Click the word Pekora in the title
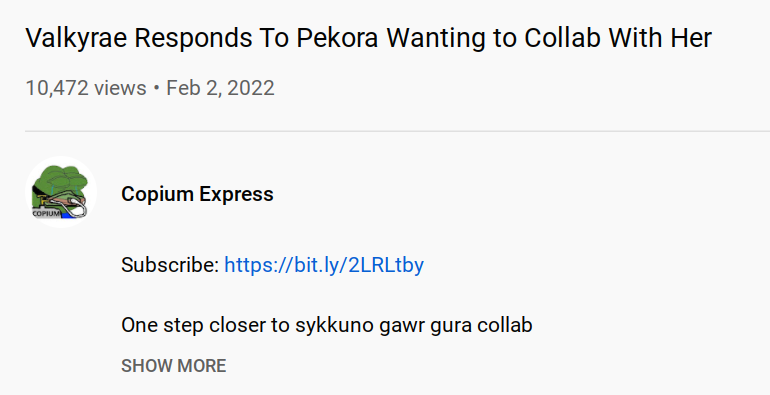Viewport: 770px width, 395px height. [x=337, y=38]
